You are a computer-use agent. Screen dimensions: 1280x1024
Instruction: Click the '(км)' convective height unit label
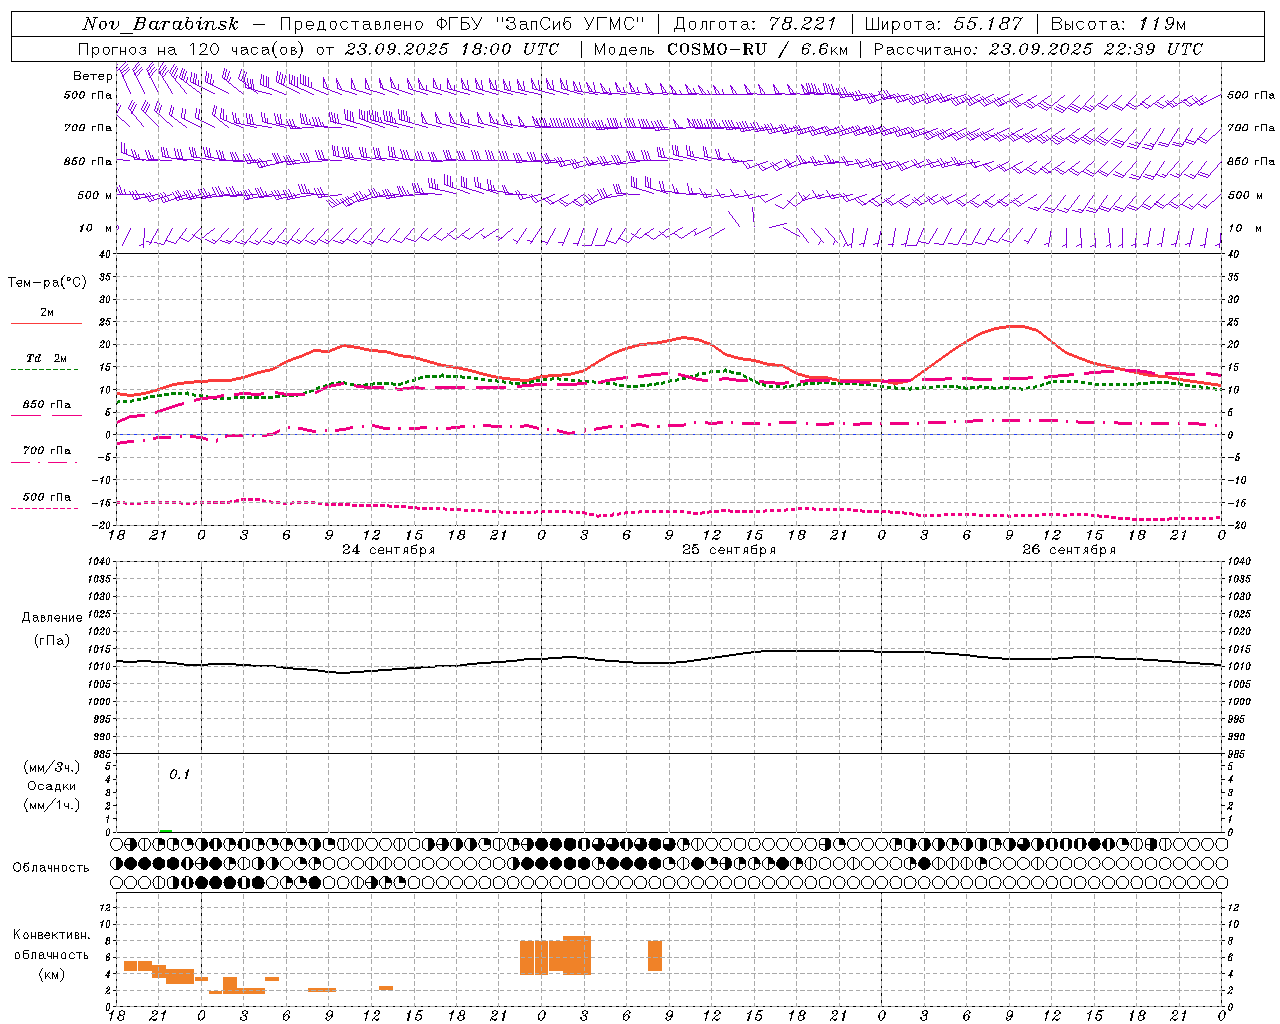(x=51, y=974)
